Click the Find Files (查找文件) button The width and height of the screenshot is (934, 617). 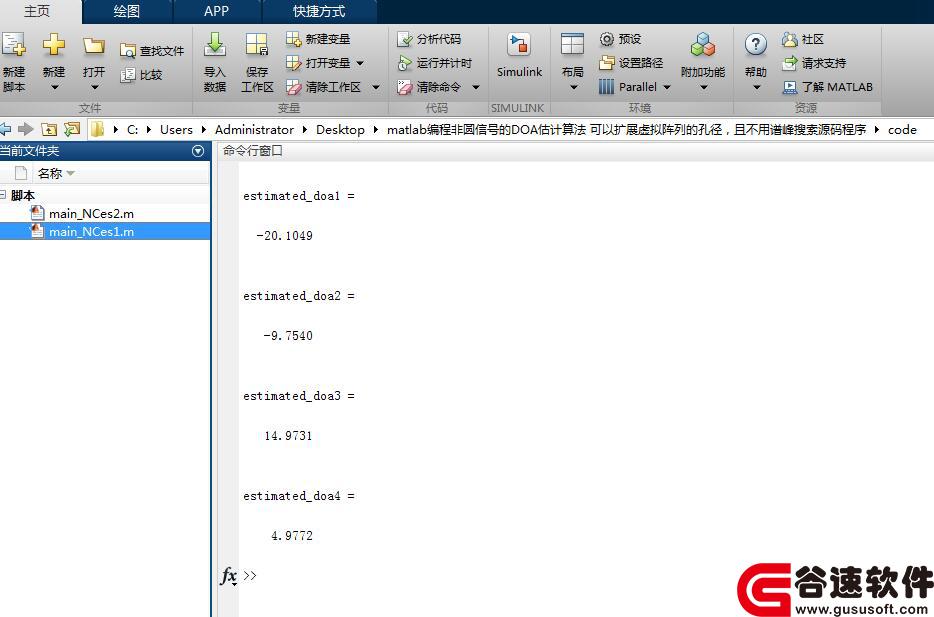pyautogui.click(x=152, y=51)
